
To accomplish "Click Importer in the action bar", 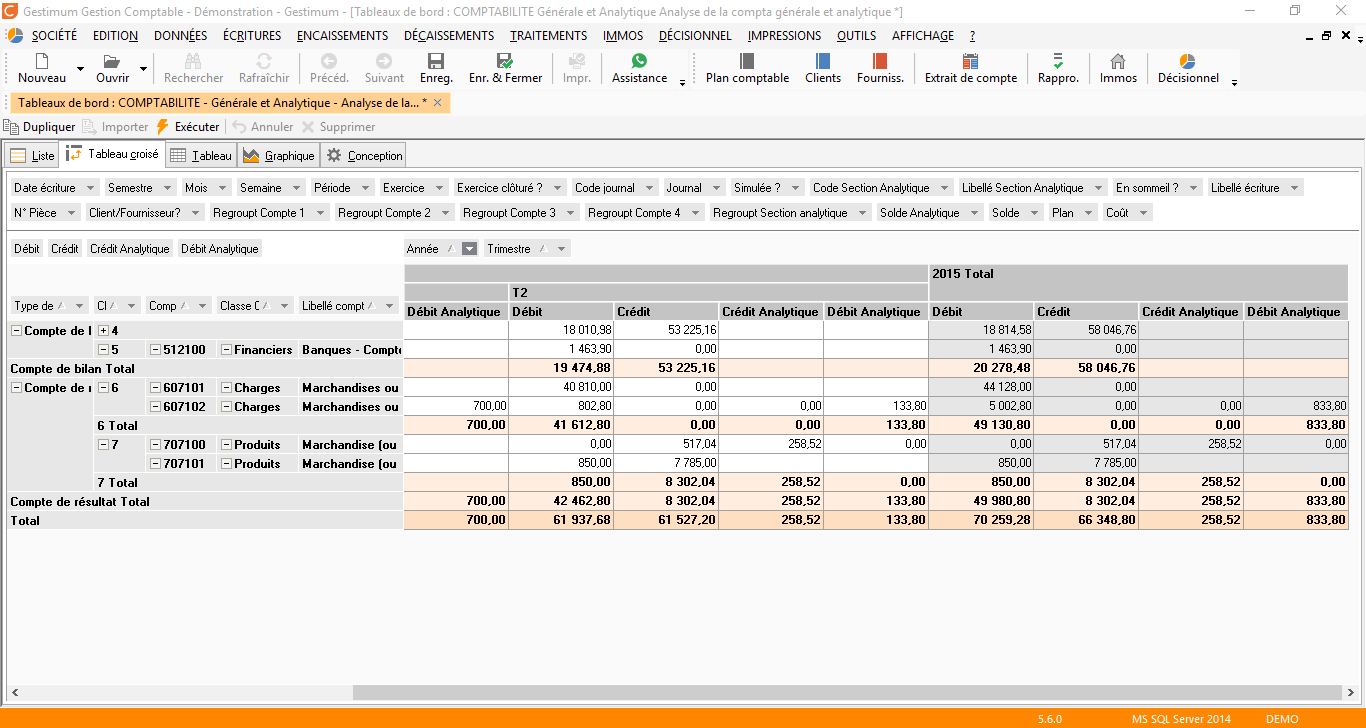I will (x=115, y=127).
